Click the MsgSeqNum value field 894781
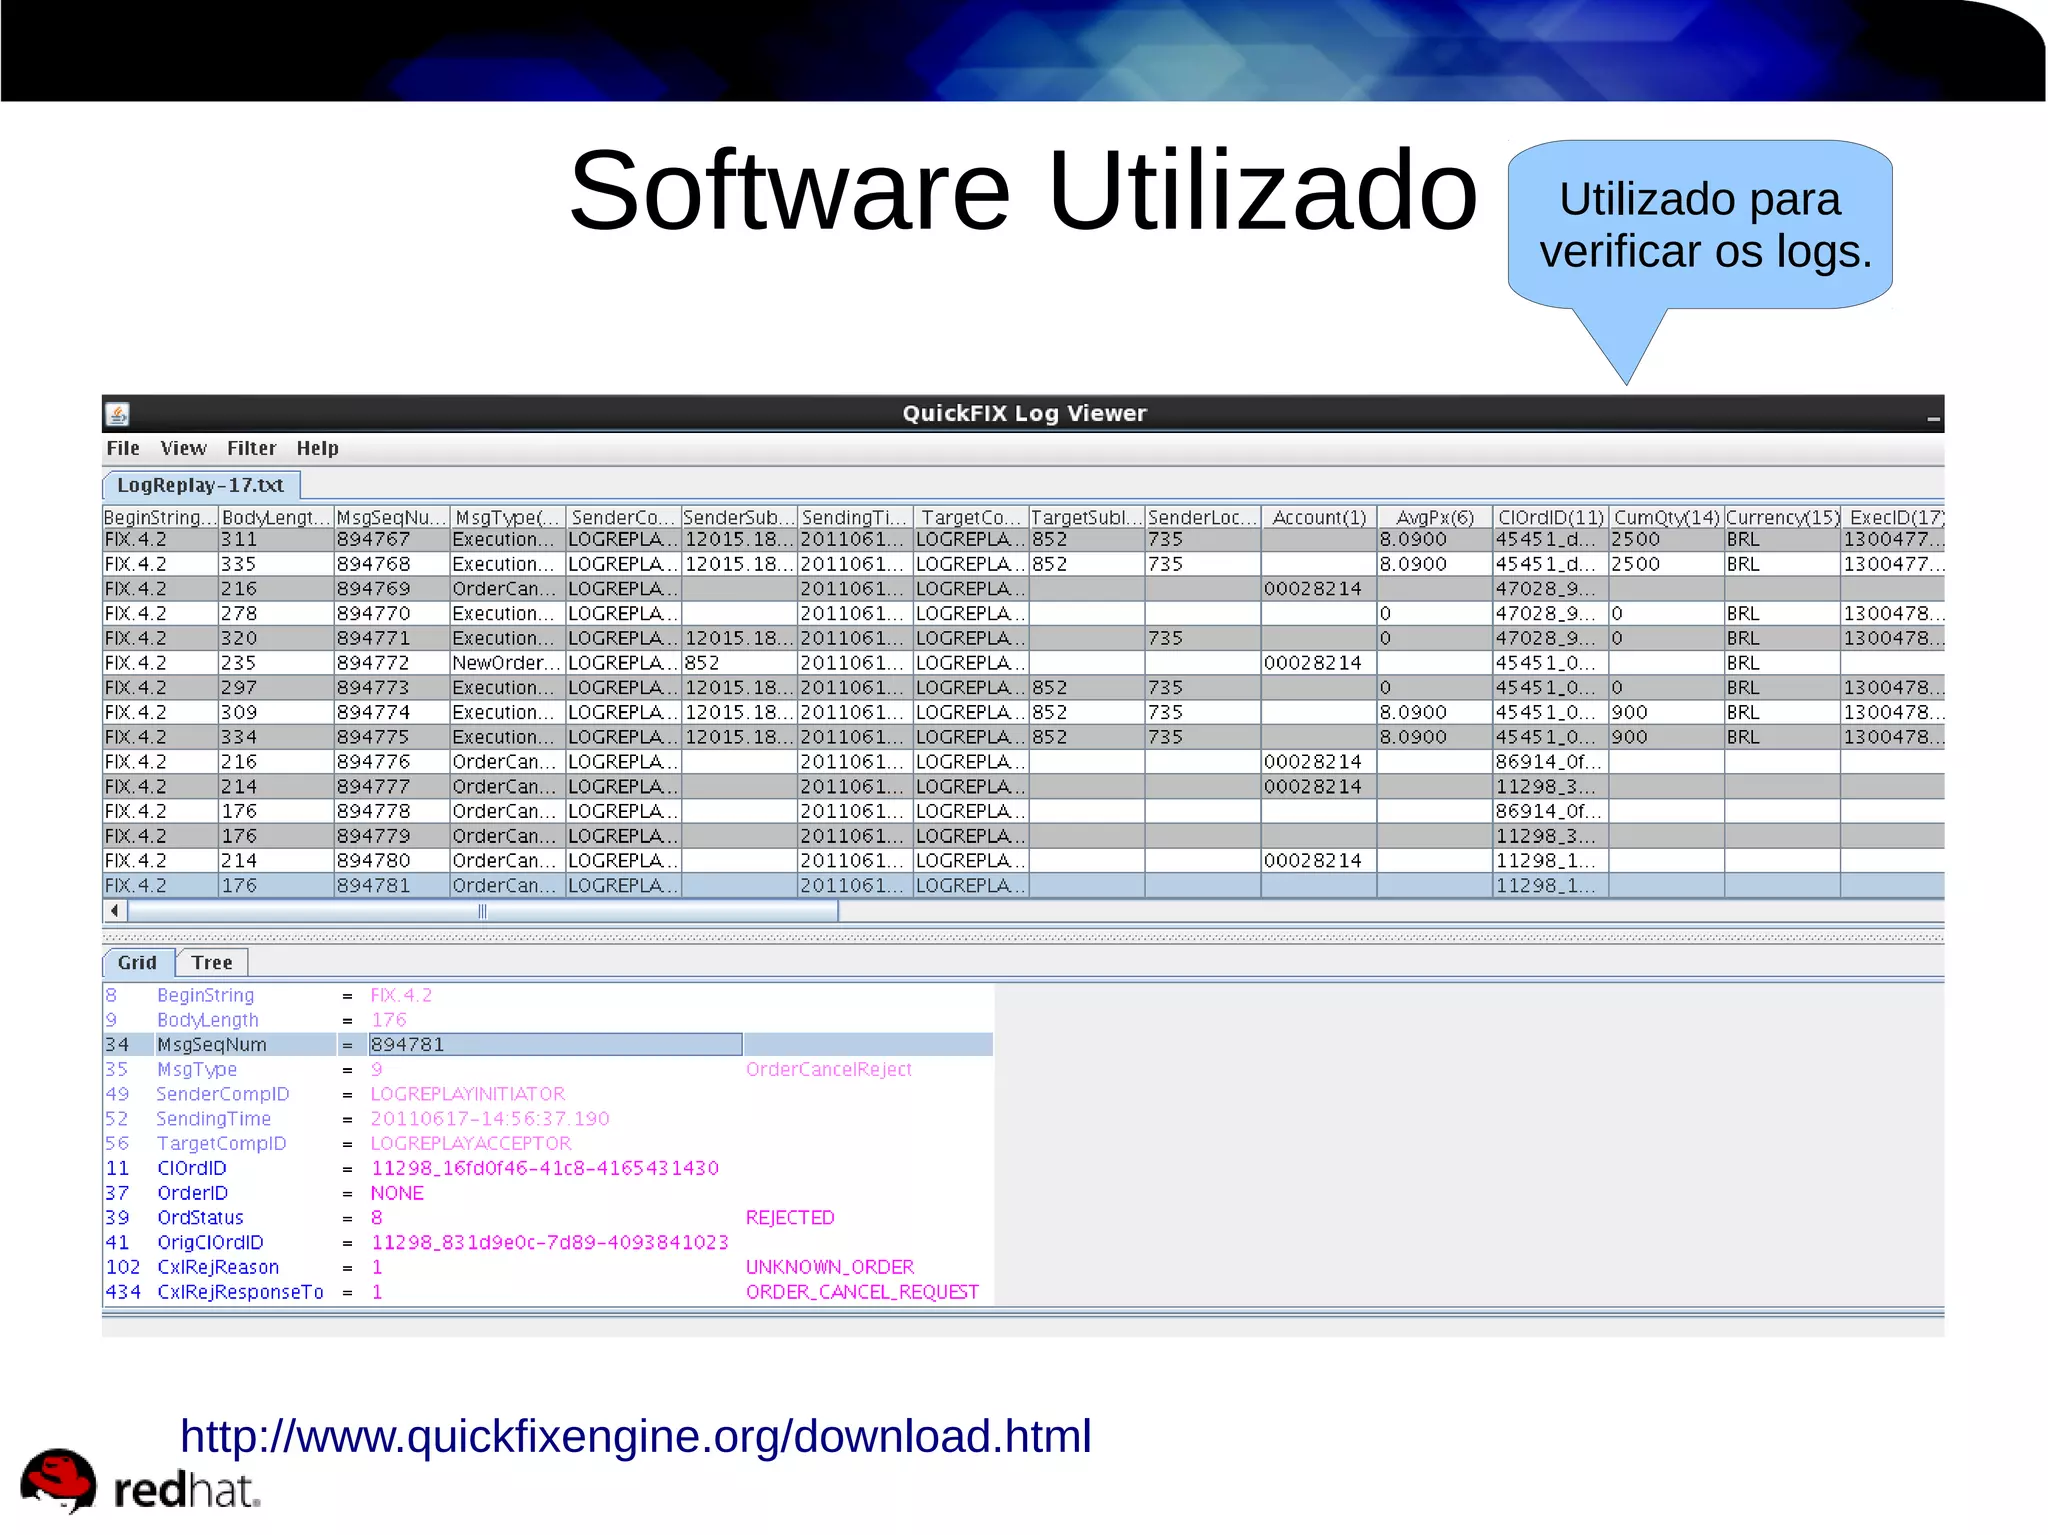 pyautogui.click(x=555, y=1044)
